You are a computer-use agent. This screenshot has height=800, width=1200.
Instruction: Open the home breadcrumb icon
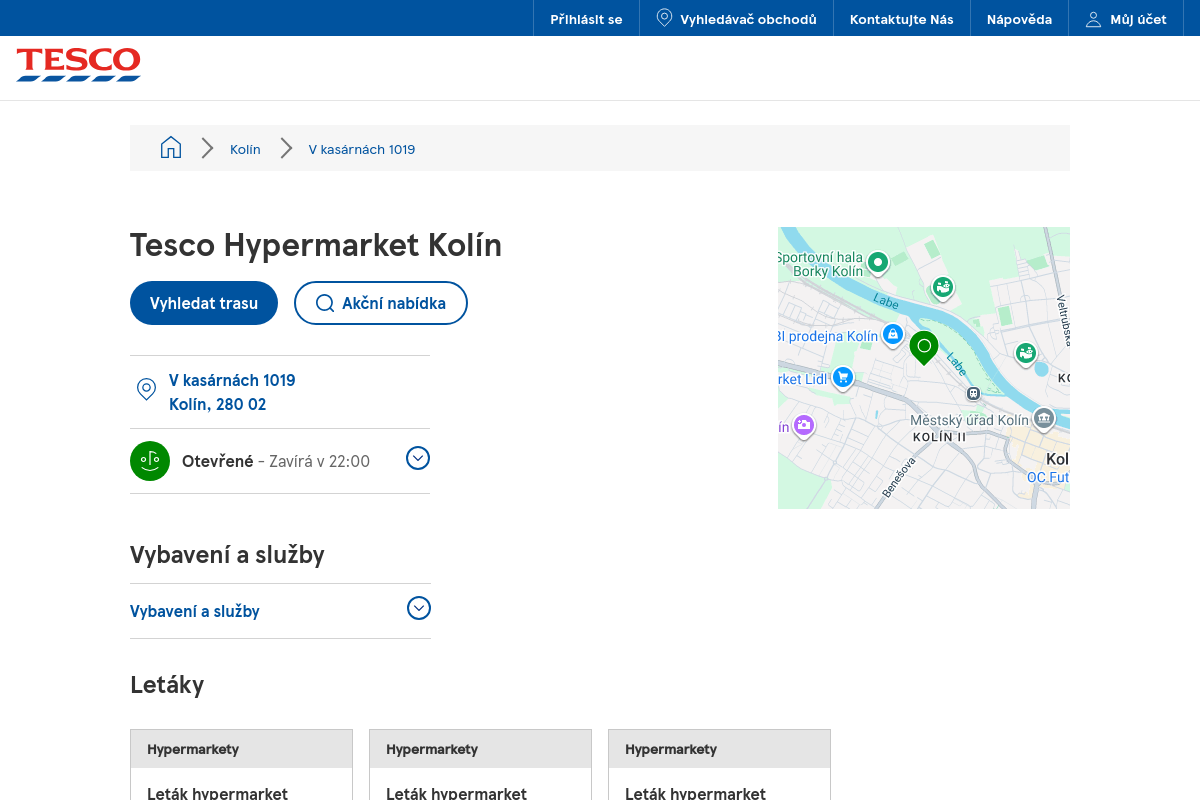point(171,148)
